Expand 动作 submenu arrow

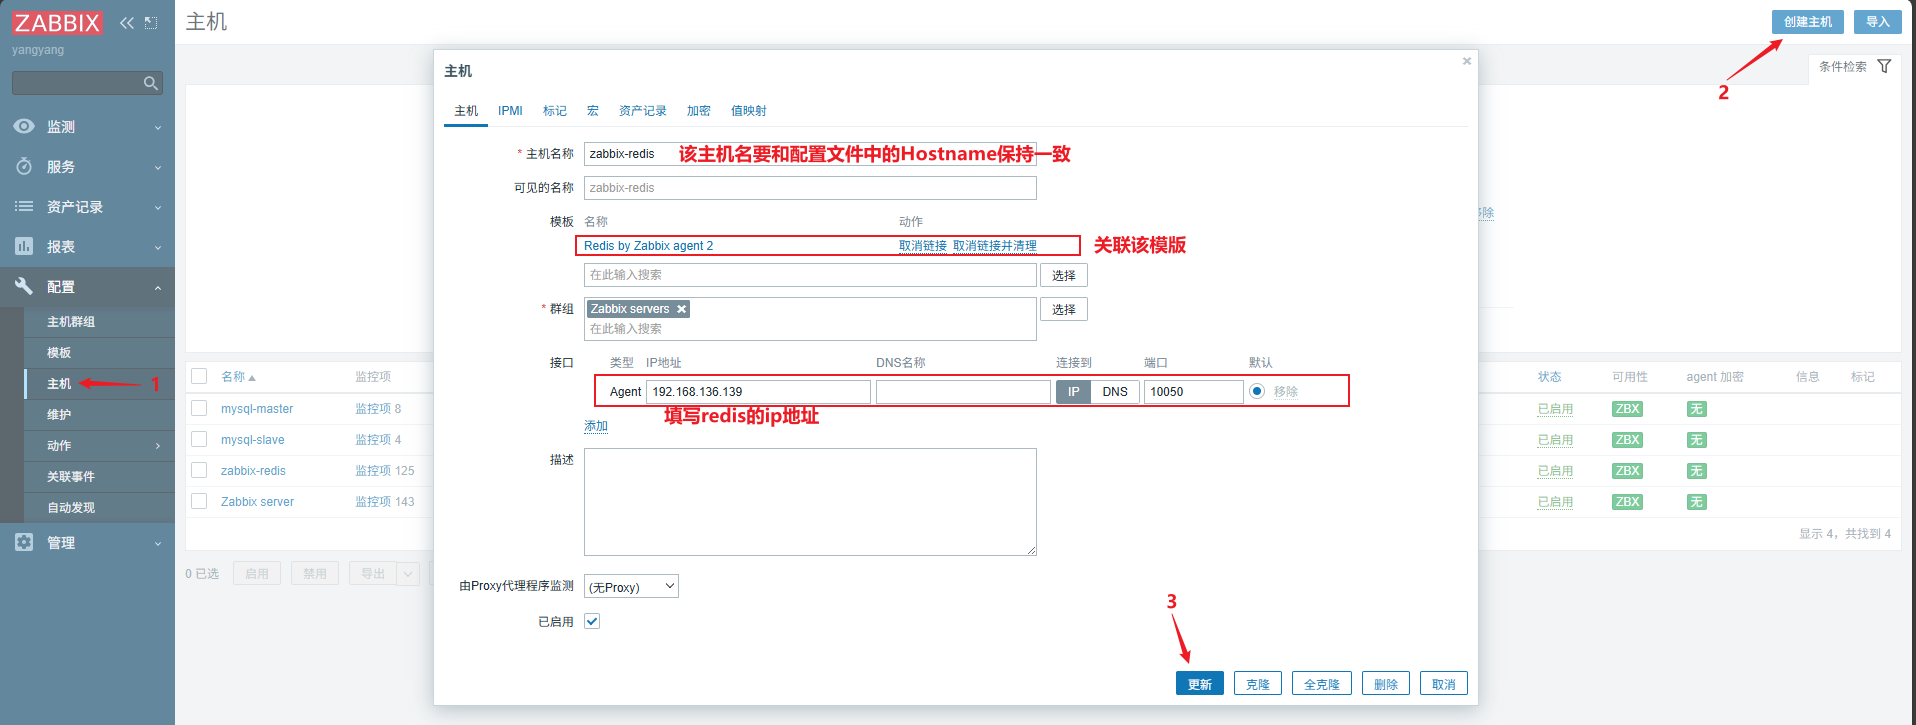(158, 446)
